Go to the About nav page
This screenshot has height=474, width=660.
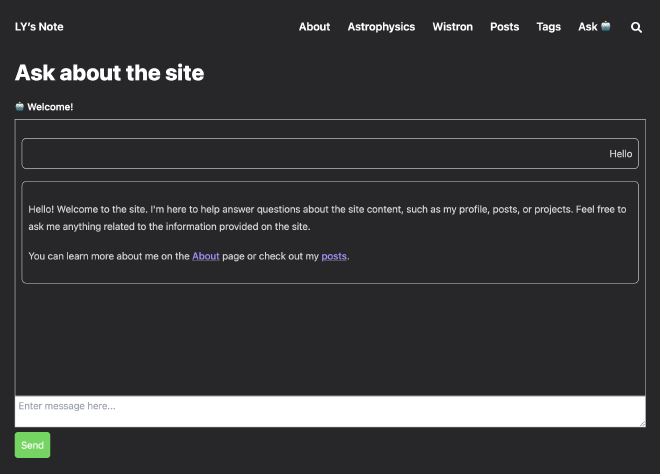point(314,27)
